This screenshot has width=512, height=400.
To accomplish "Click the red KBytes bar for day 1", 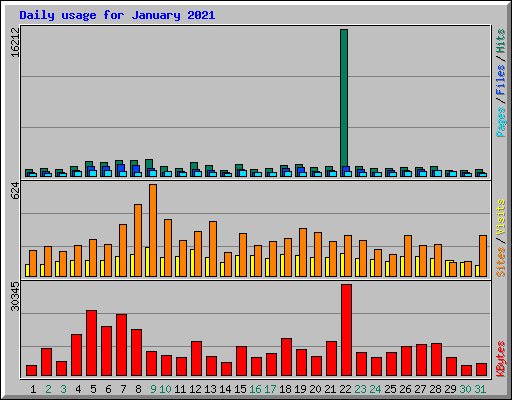I will click(x=32, y=371).
